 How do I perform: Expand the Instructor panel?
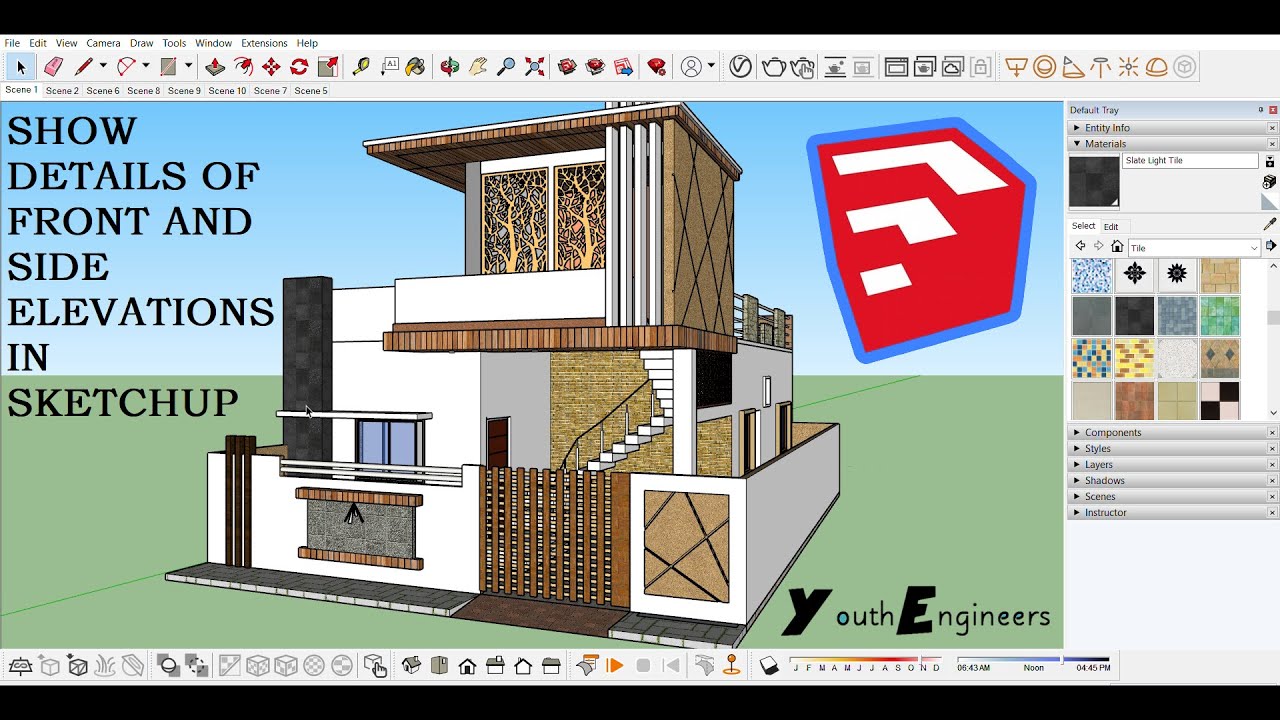click(x=1172, y=512)
